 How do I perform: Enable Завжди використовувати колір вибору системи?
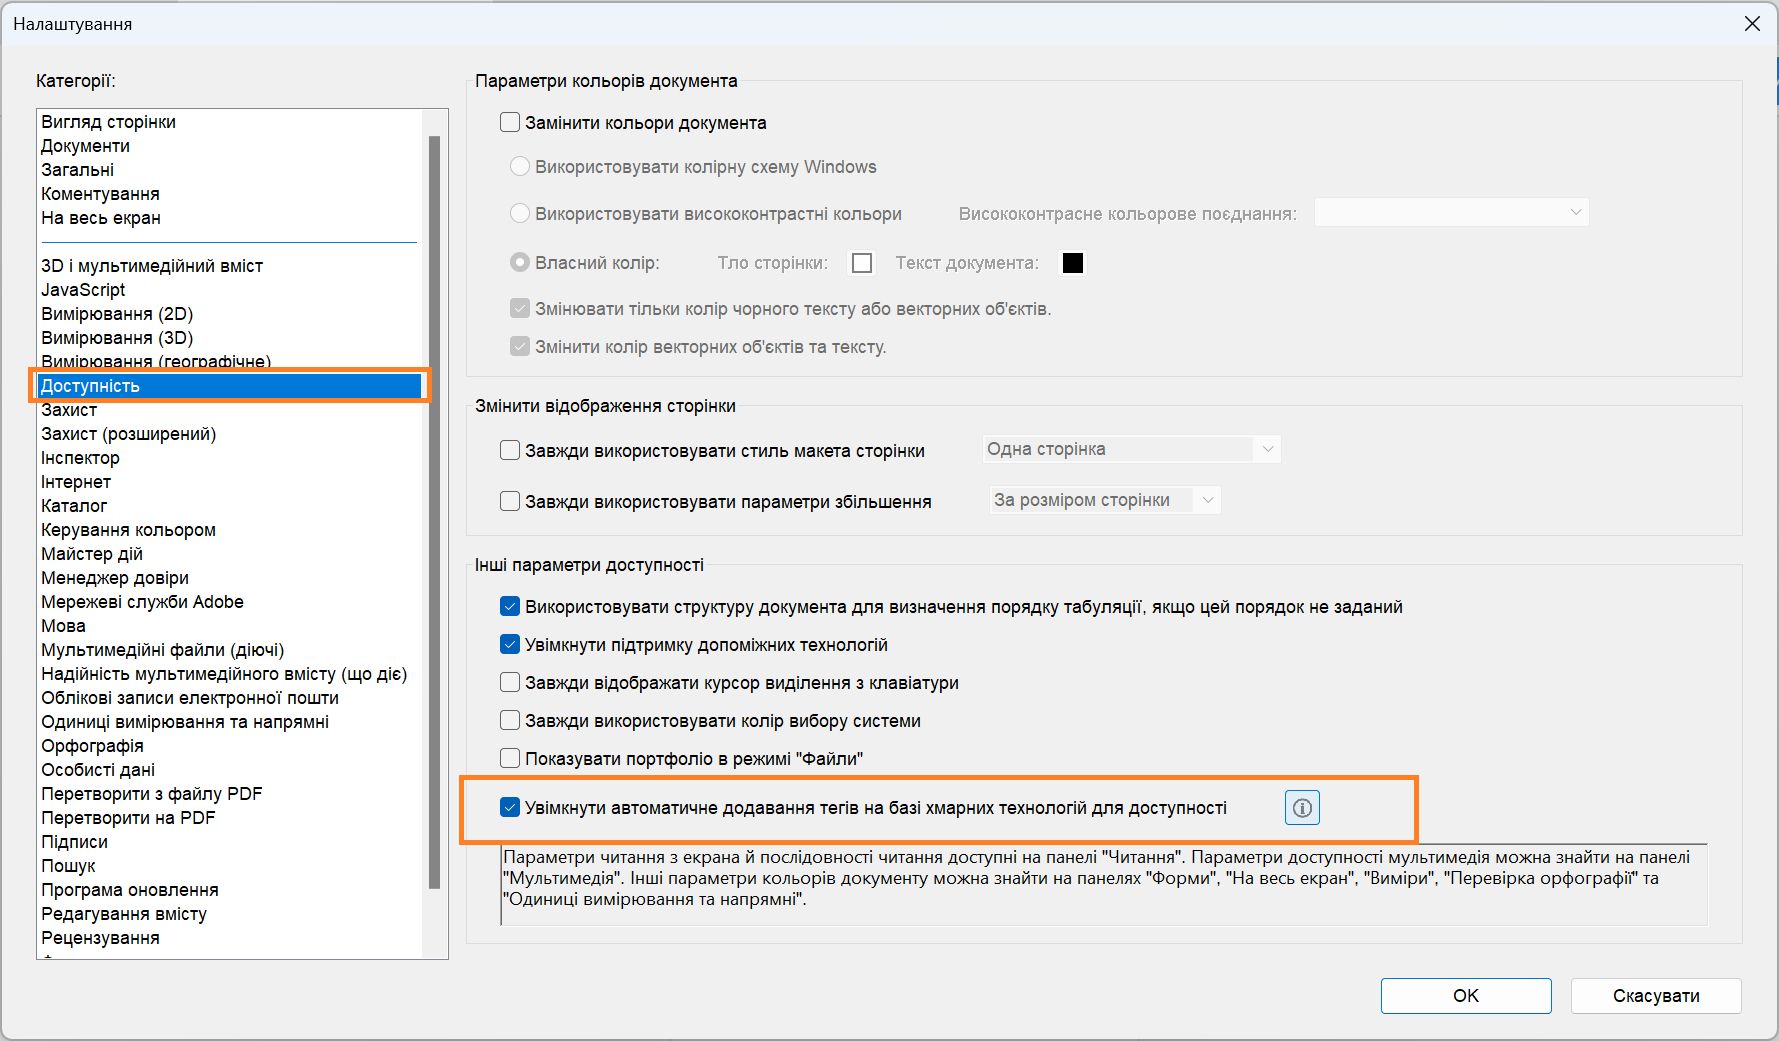point(510,720)
